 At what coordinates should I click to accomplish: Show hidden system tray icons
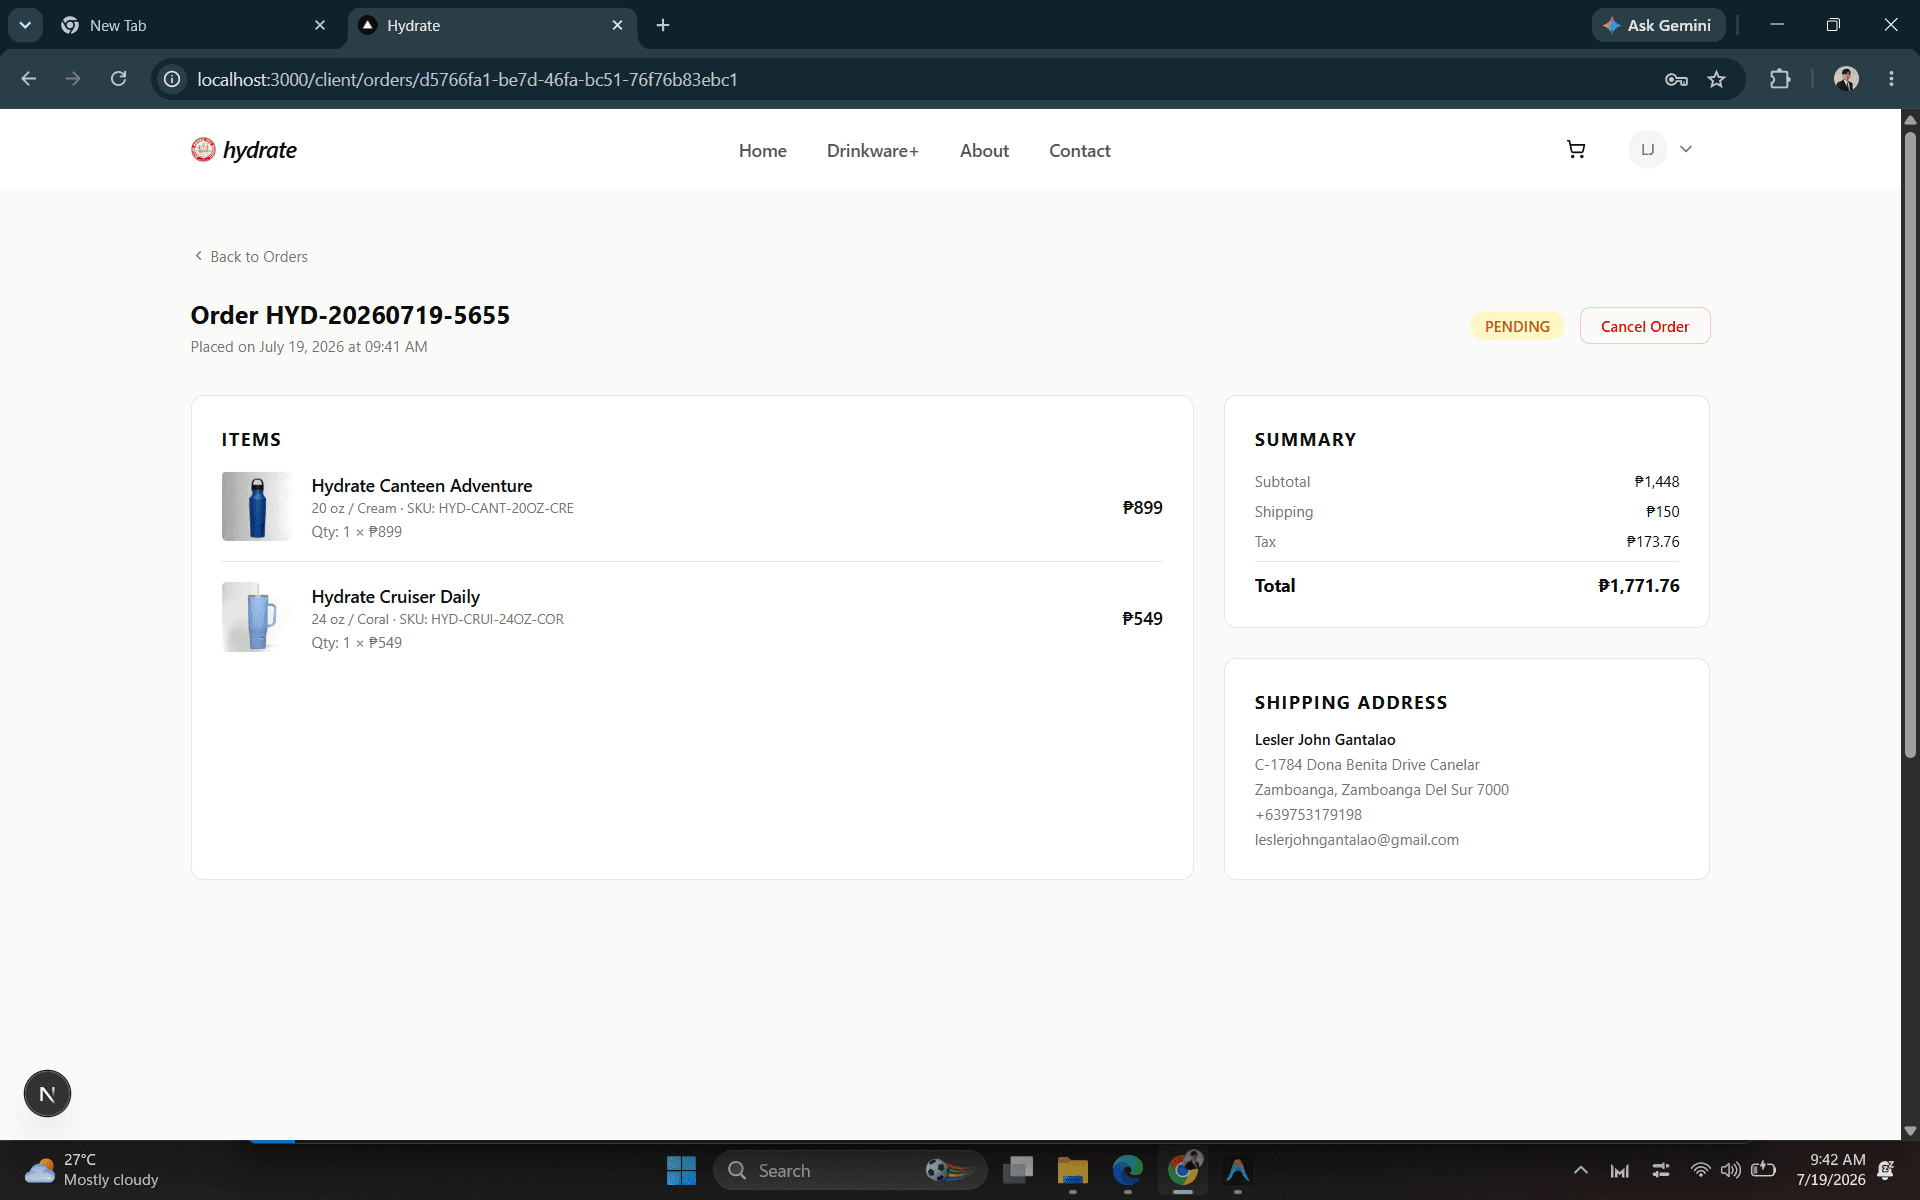point(1580,1170)
